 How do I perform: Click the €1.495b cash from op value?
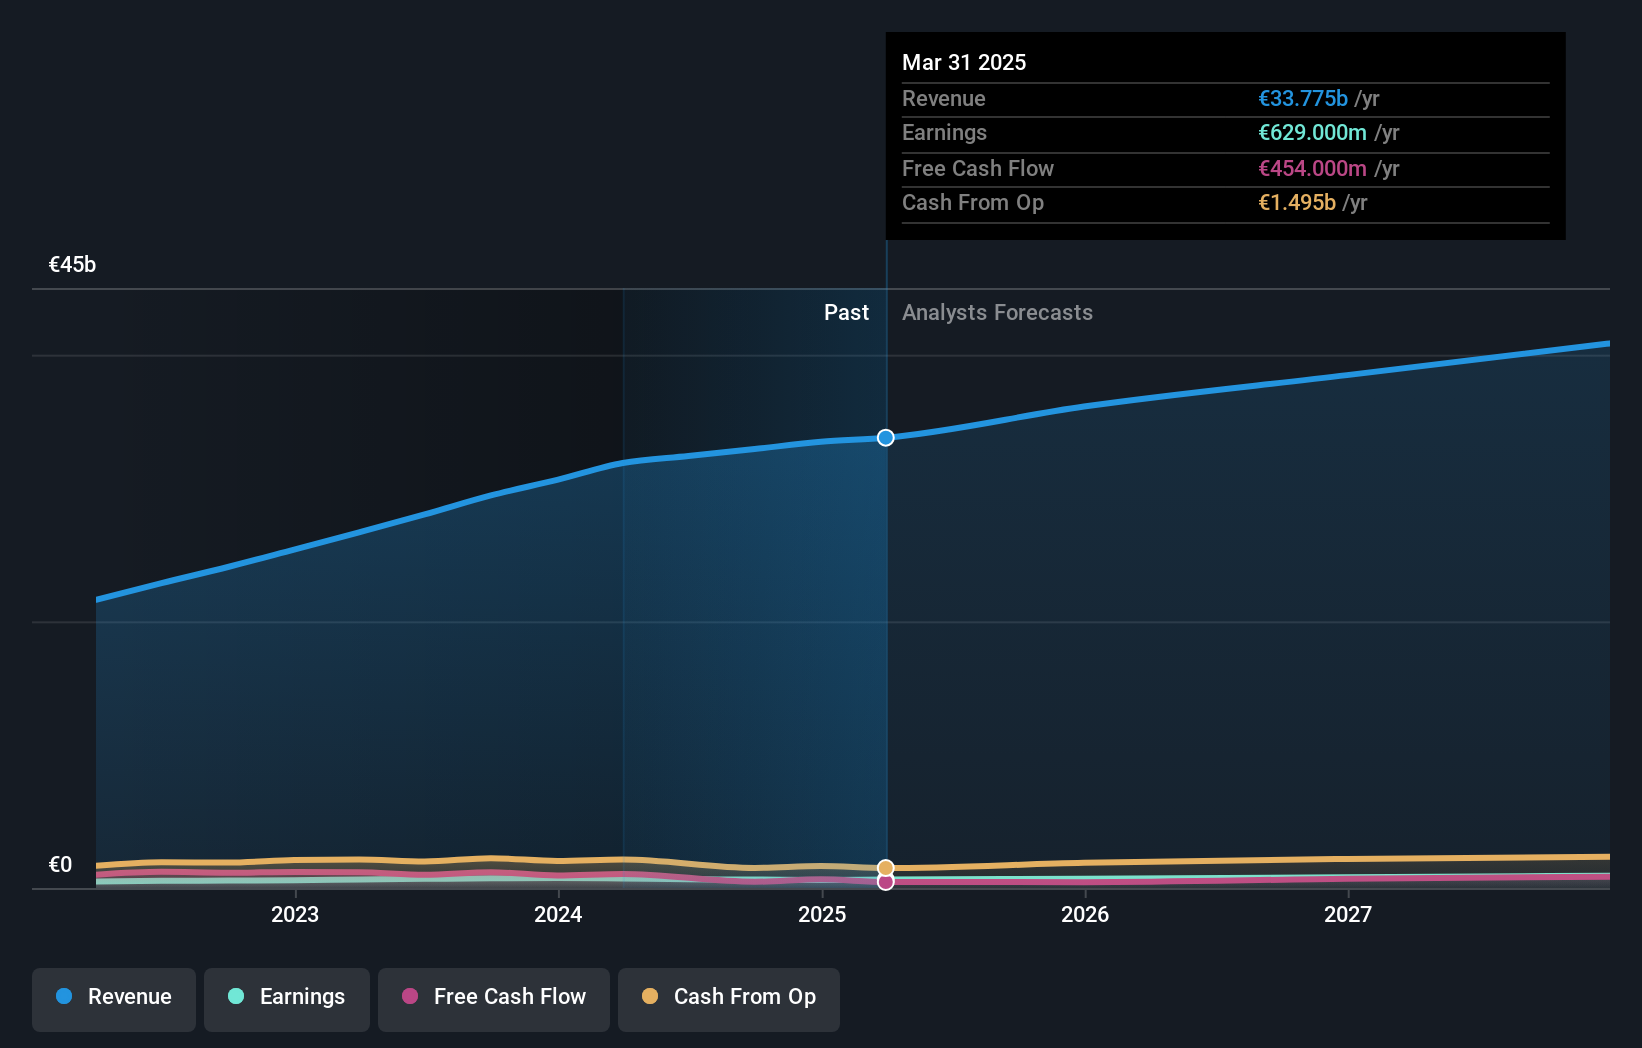pos(1296,203)
